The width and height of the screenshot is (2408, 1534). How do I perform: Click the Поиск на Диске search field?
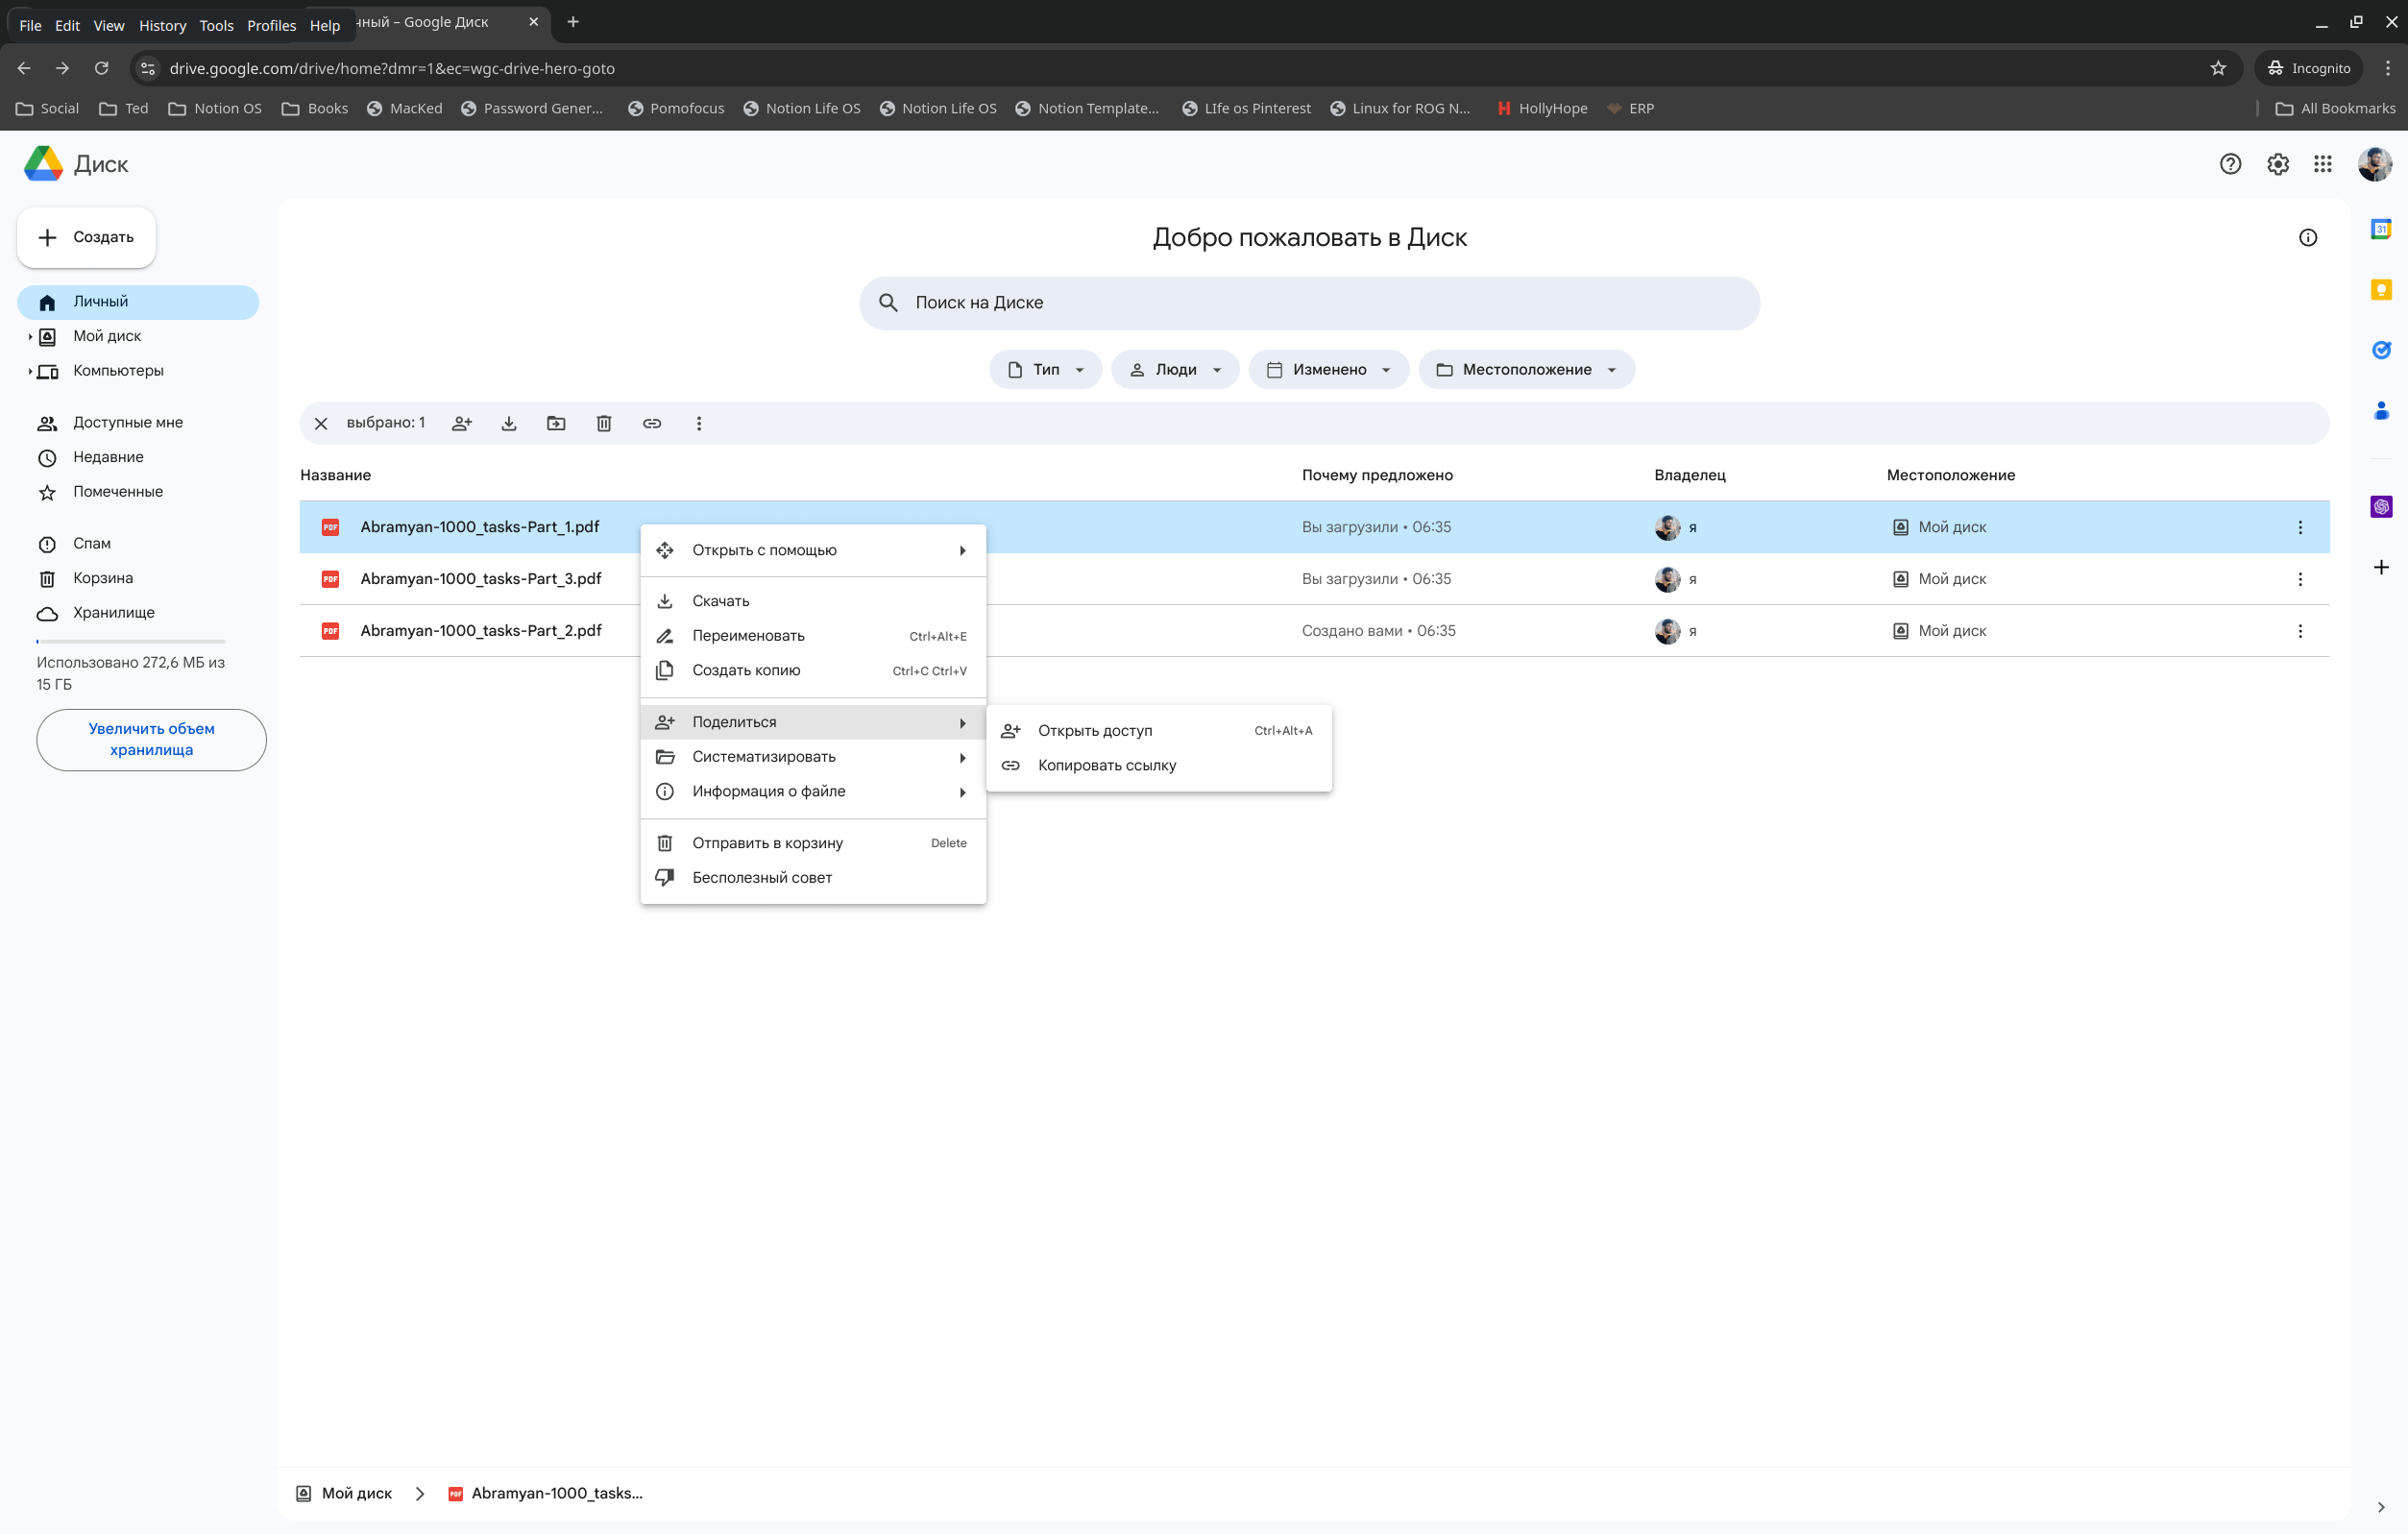click(1310, 303)
